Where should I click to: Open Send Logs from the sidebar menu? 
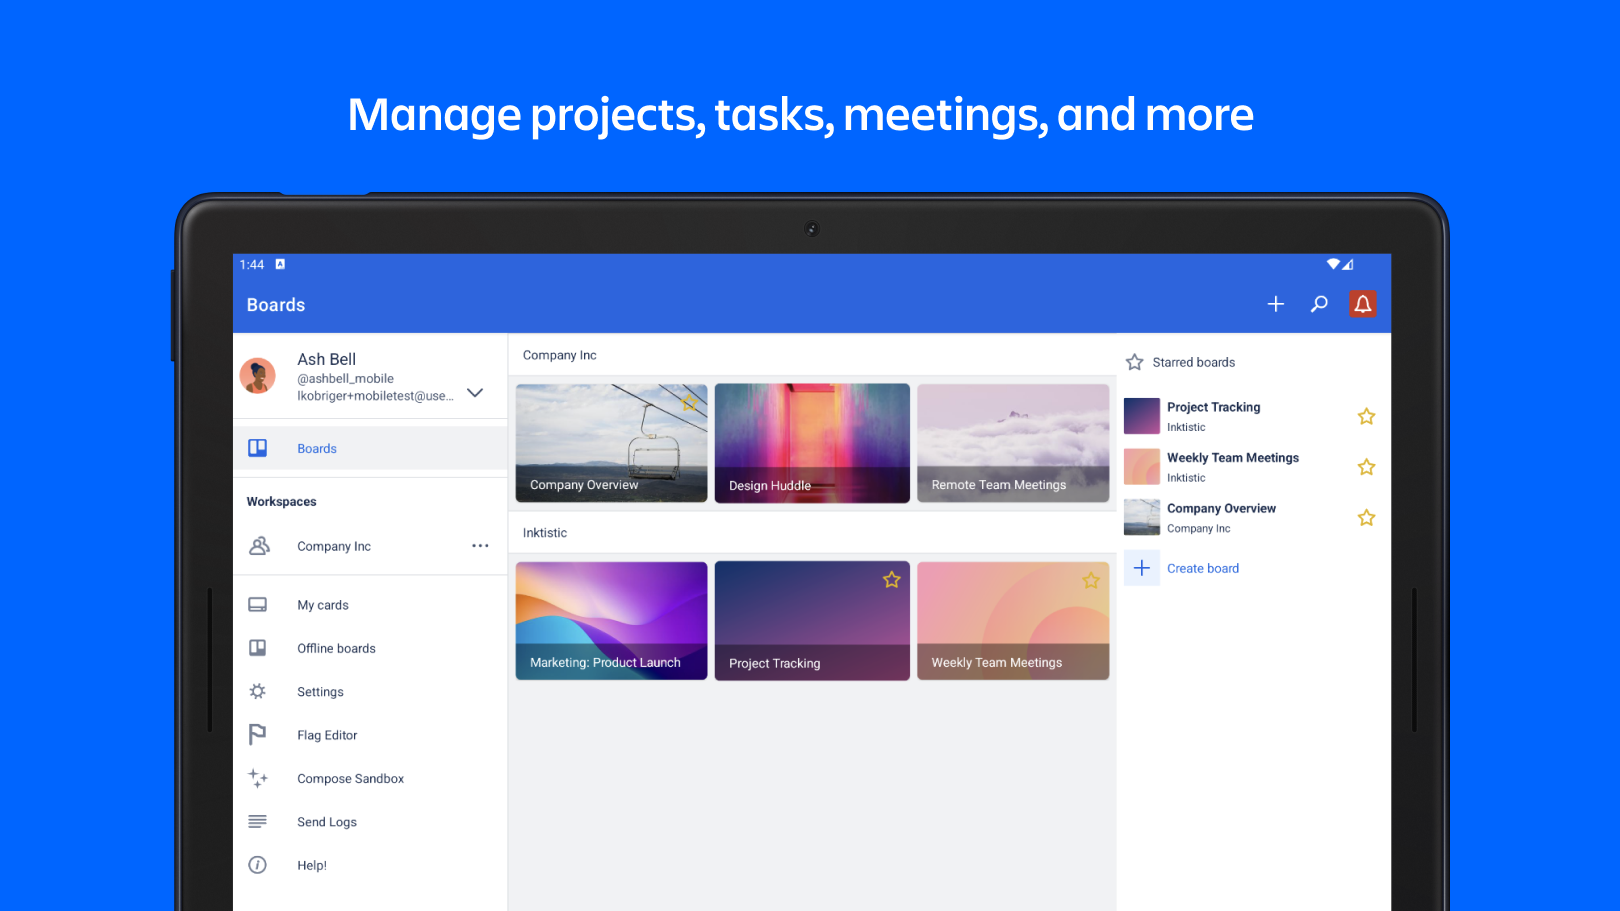tap(327, 821)
